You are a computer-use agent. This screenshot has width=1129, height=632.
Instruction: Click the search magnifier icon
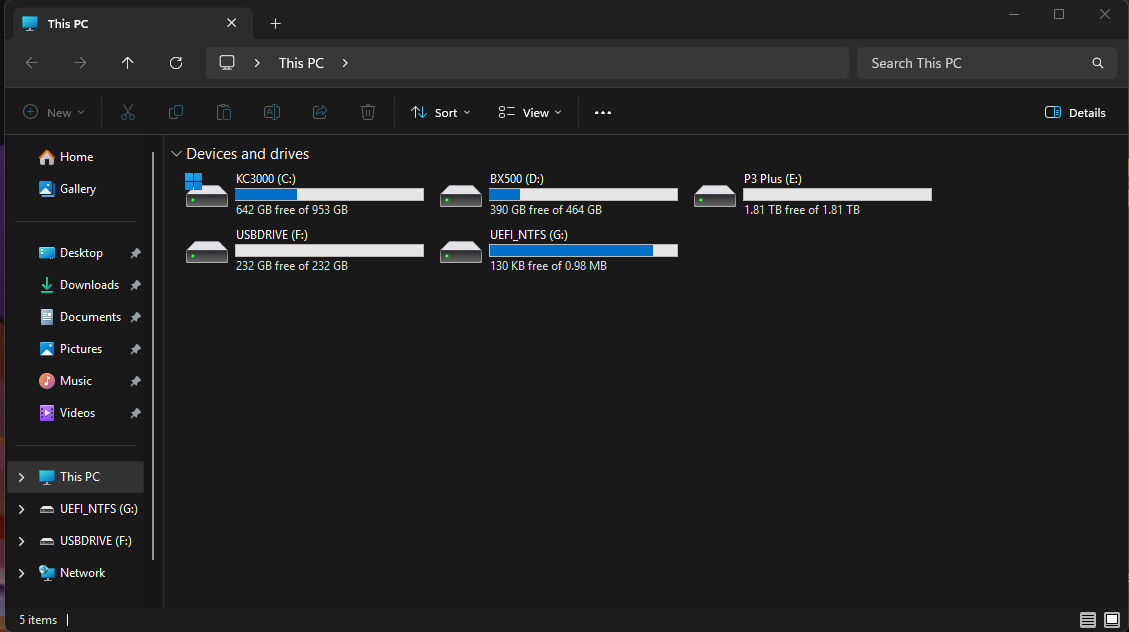pyautogui.click(x=1097, y=63)
